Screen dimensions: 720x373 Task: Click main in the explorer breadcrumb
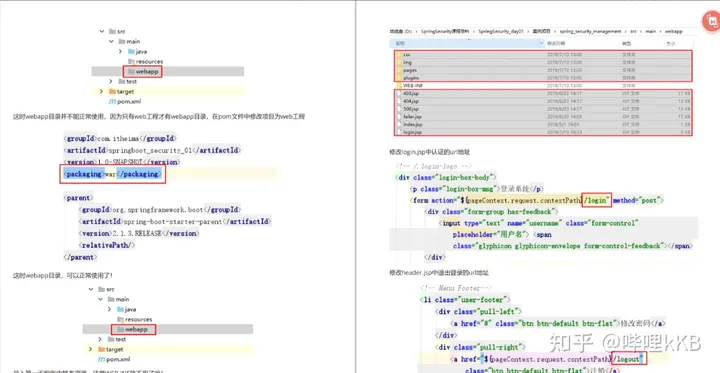pos(651,31)
